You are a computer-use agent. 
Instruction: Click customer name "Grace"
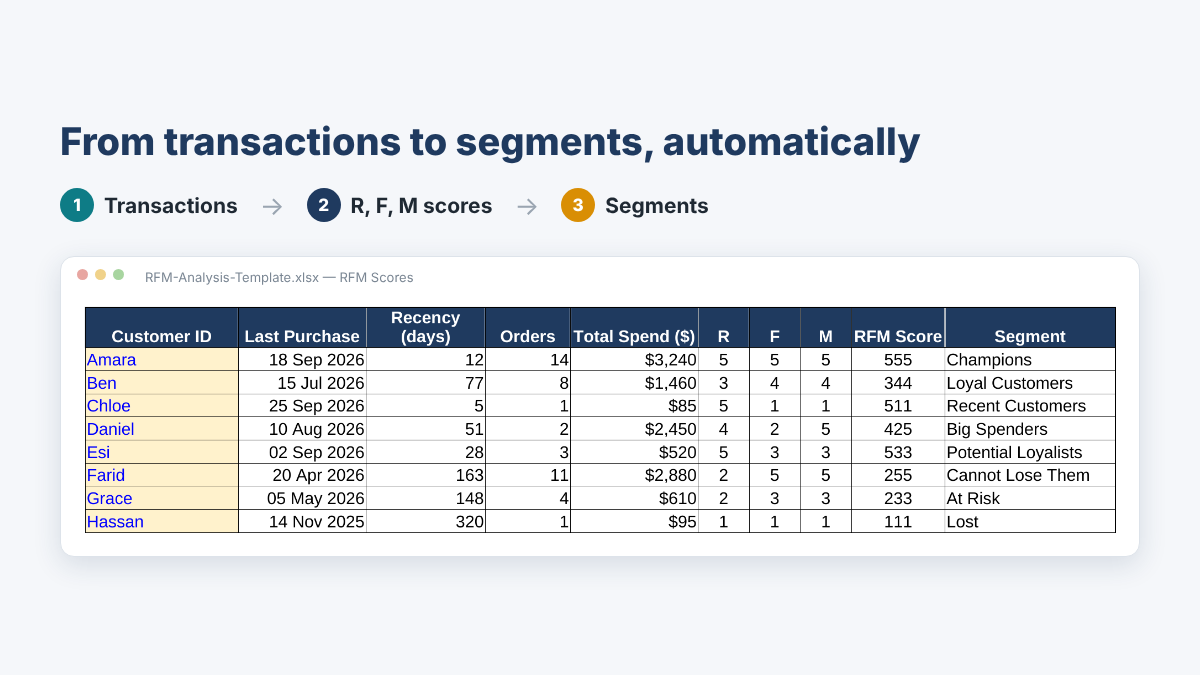coord(110,498)
